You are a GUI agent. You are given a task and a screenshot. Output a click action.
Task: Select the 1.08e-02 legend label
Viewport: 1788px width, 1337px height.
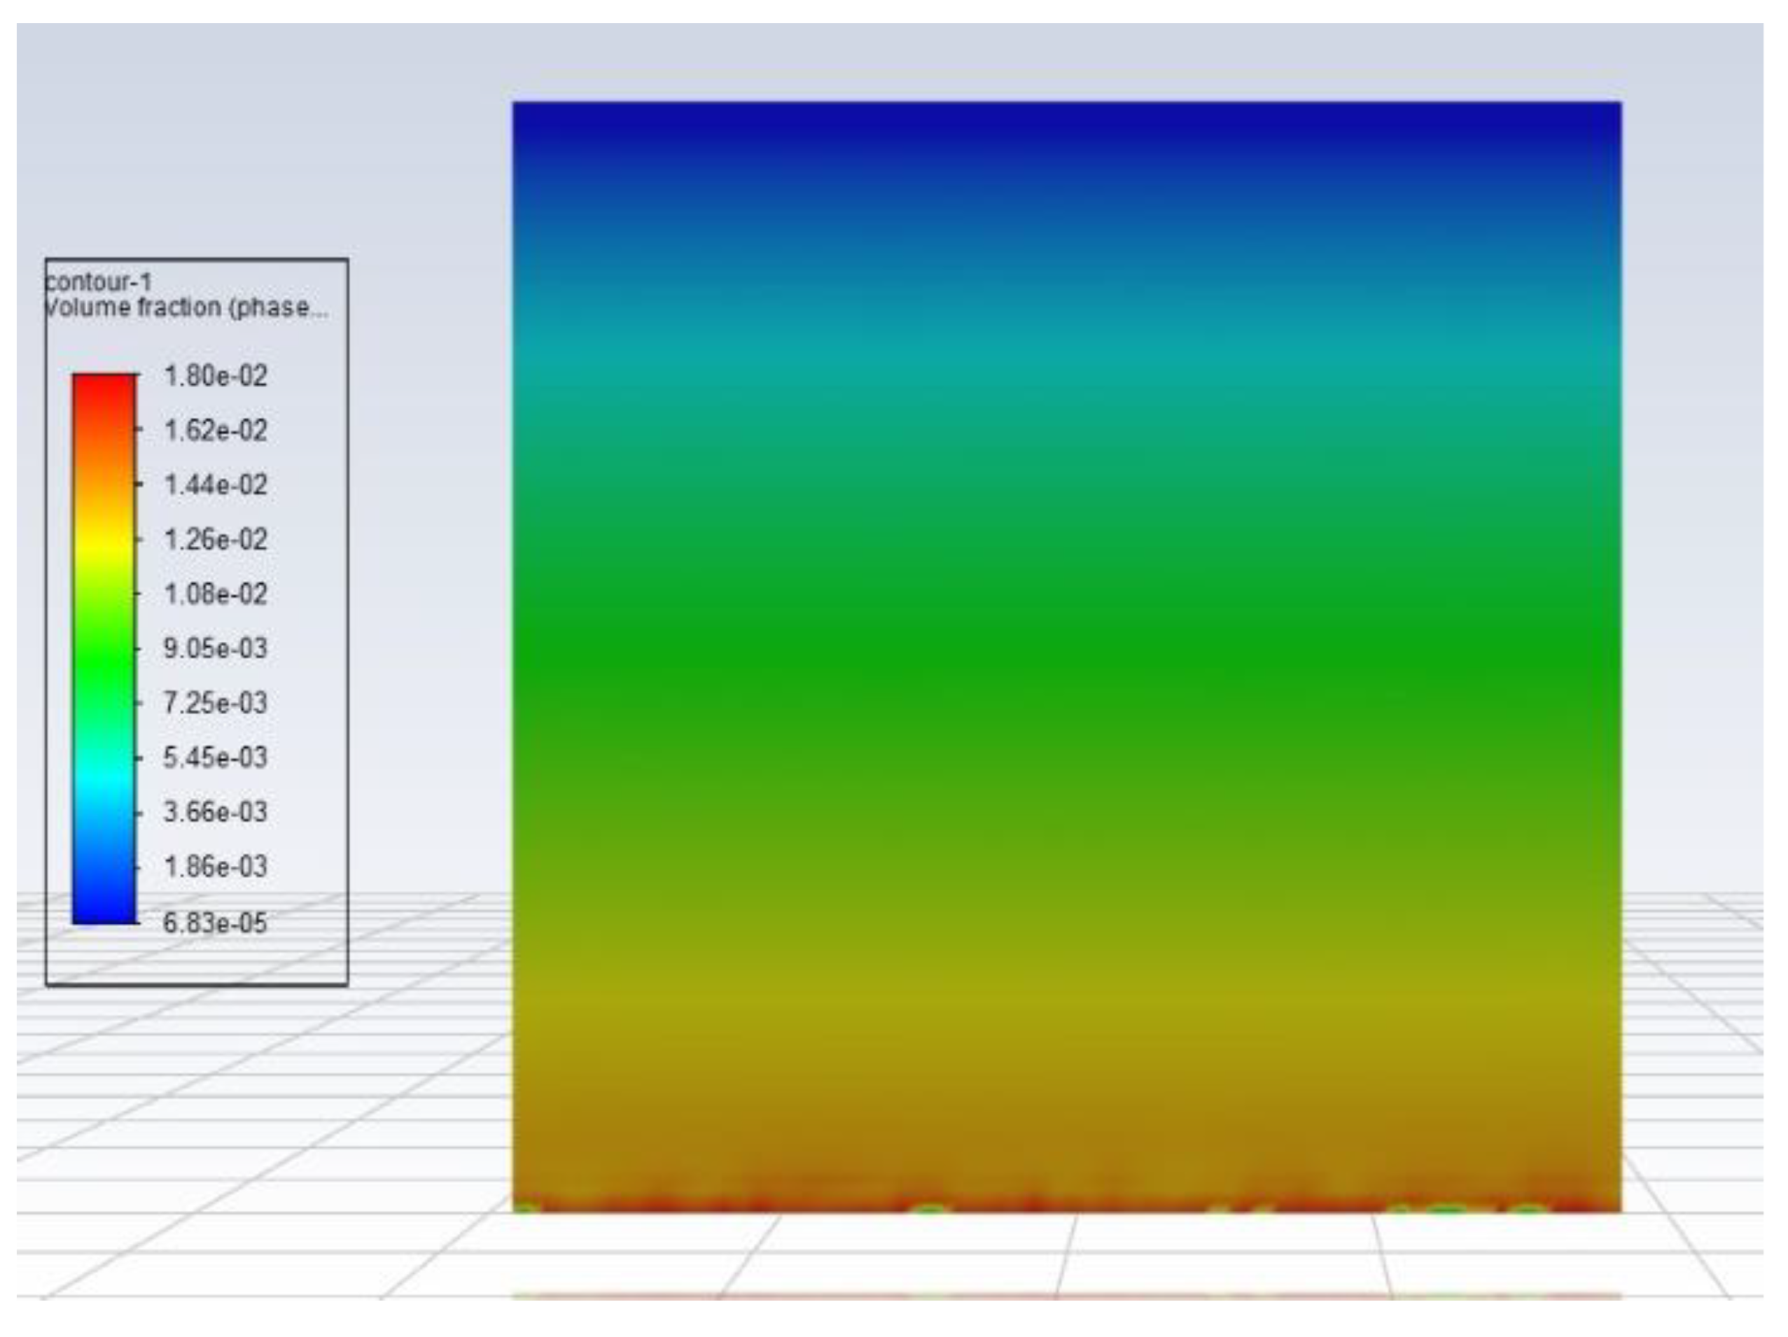pos(215,594)
